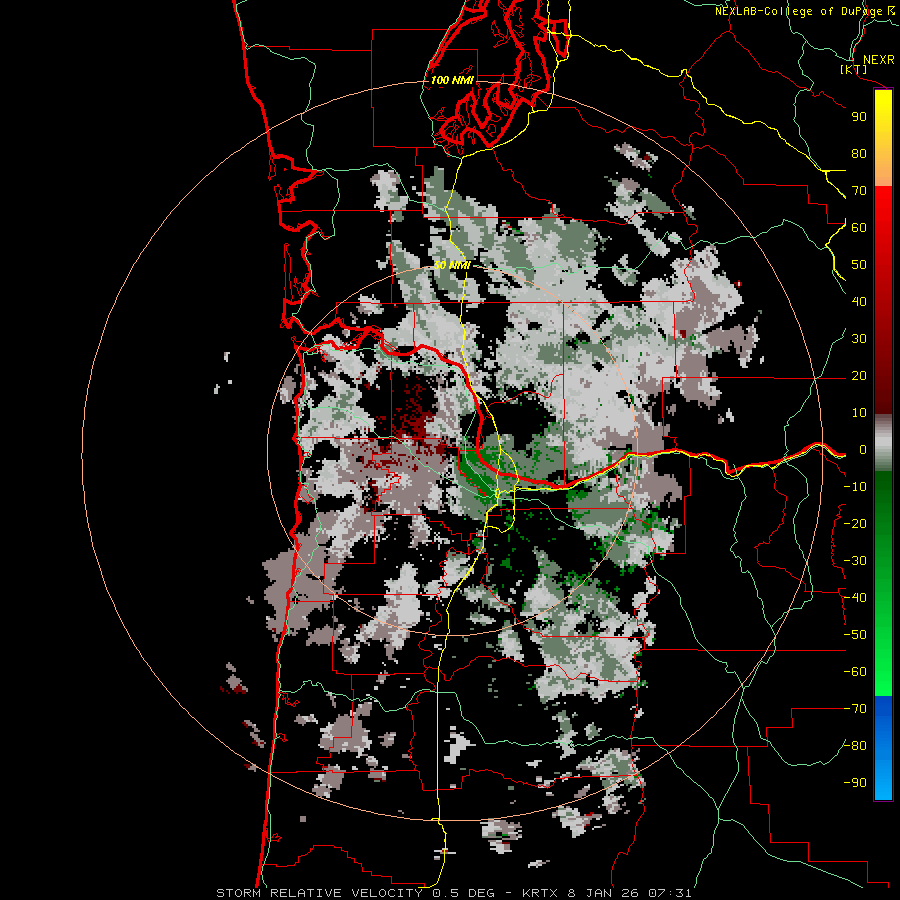
Task: Select the -70 value on velocity scale
Action: 855,709
